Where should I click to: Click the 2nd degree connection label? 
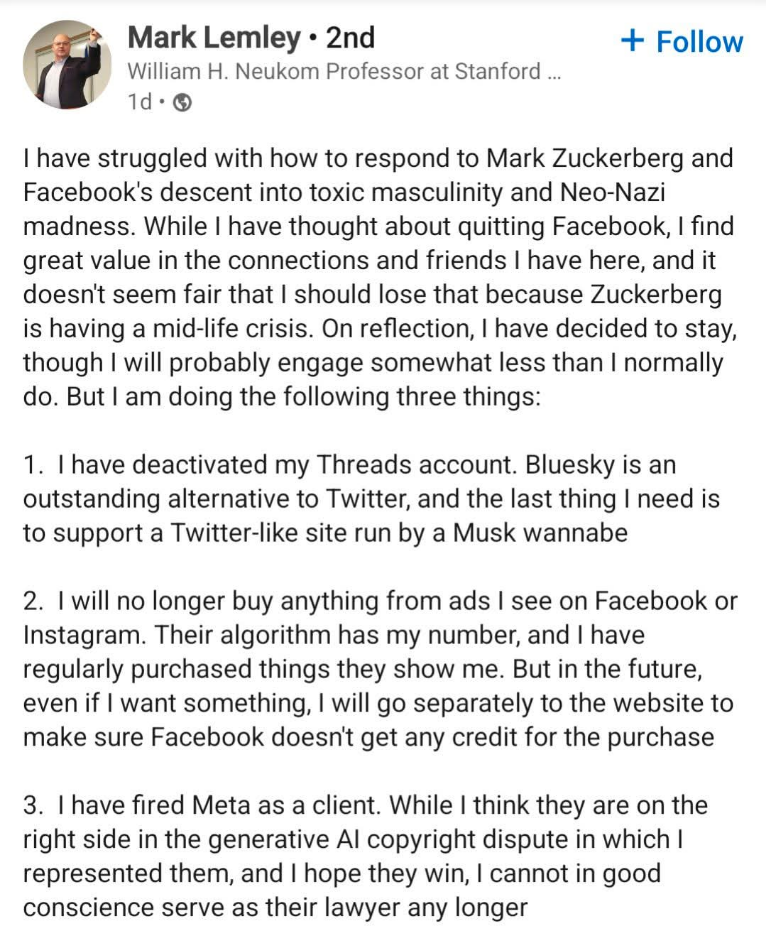(x=351, y=38)
